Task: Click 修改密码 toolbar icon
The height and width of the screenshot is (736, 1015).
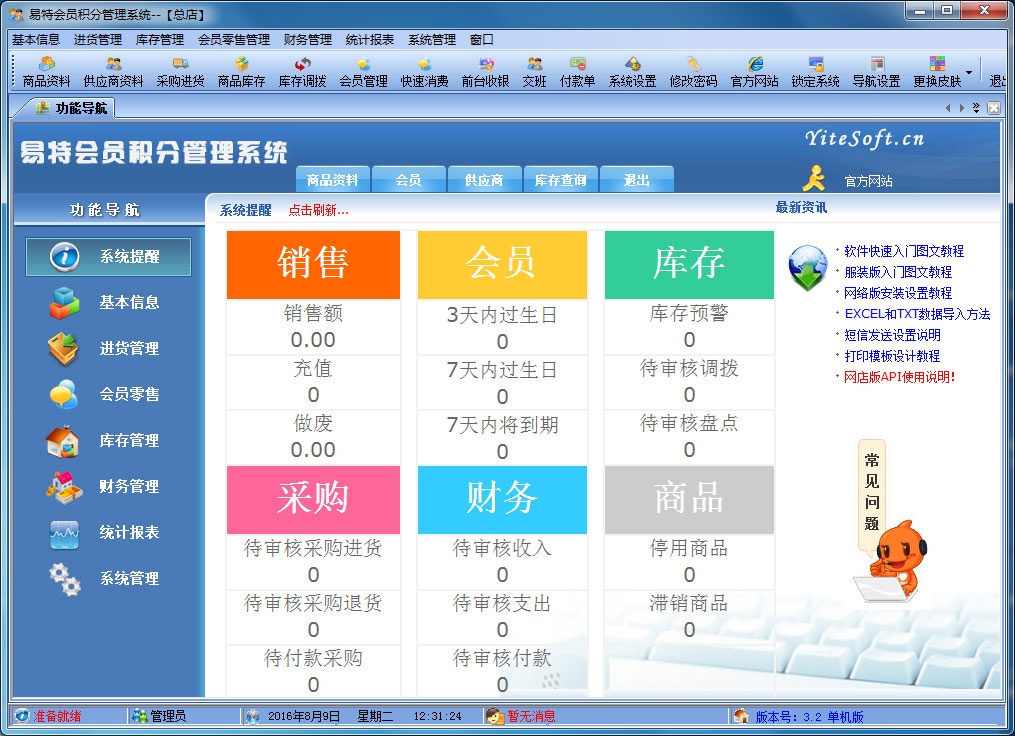Action: [693, 72]
